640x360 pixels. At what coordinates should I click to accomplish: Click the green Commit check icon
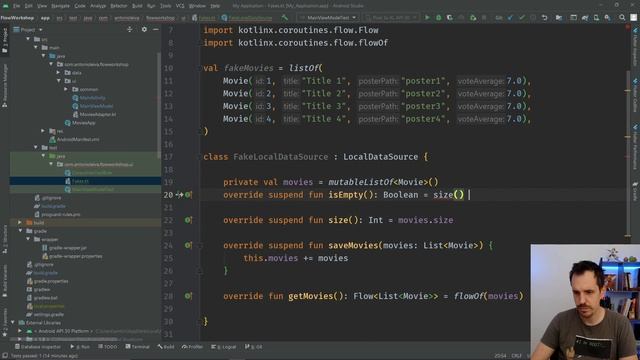click(x=522, y=18)
